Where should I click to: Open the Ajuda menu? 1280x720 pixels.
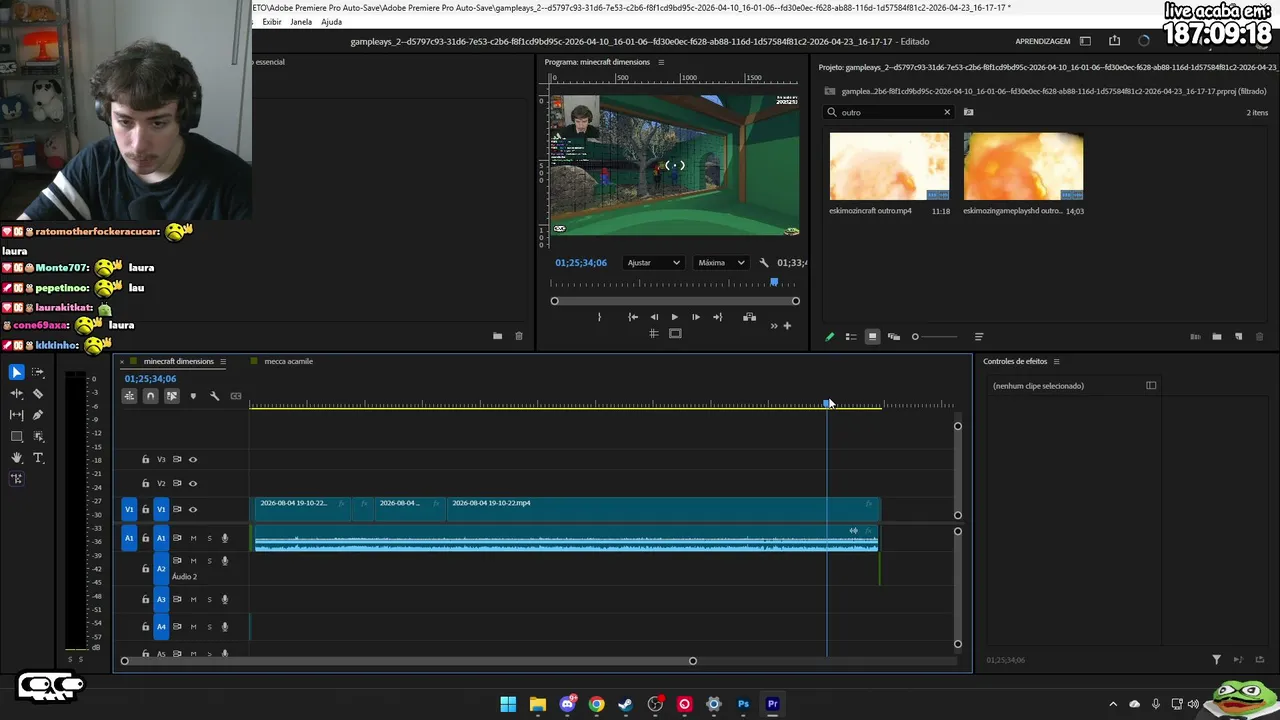point(331,22)
